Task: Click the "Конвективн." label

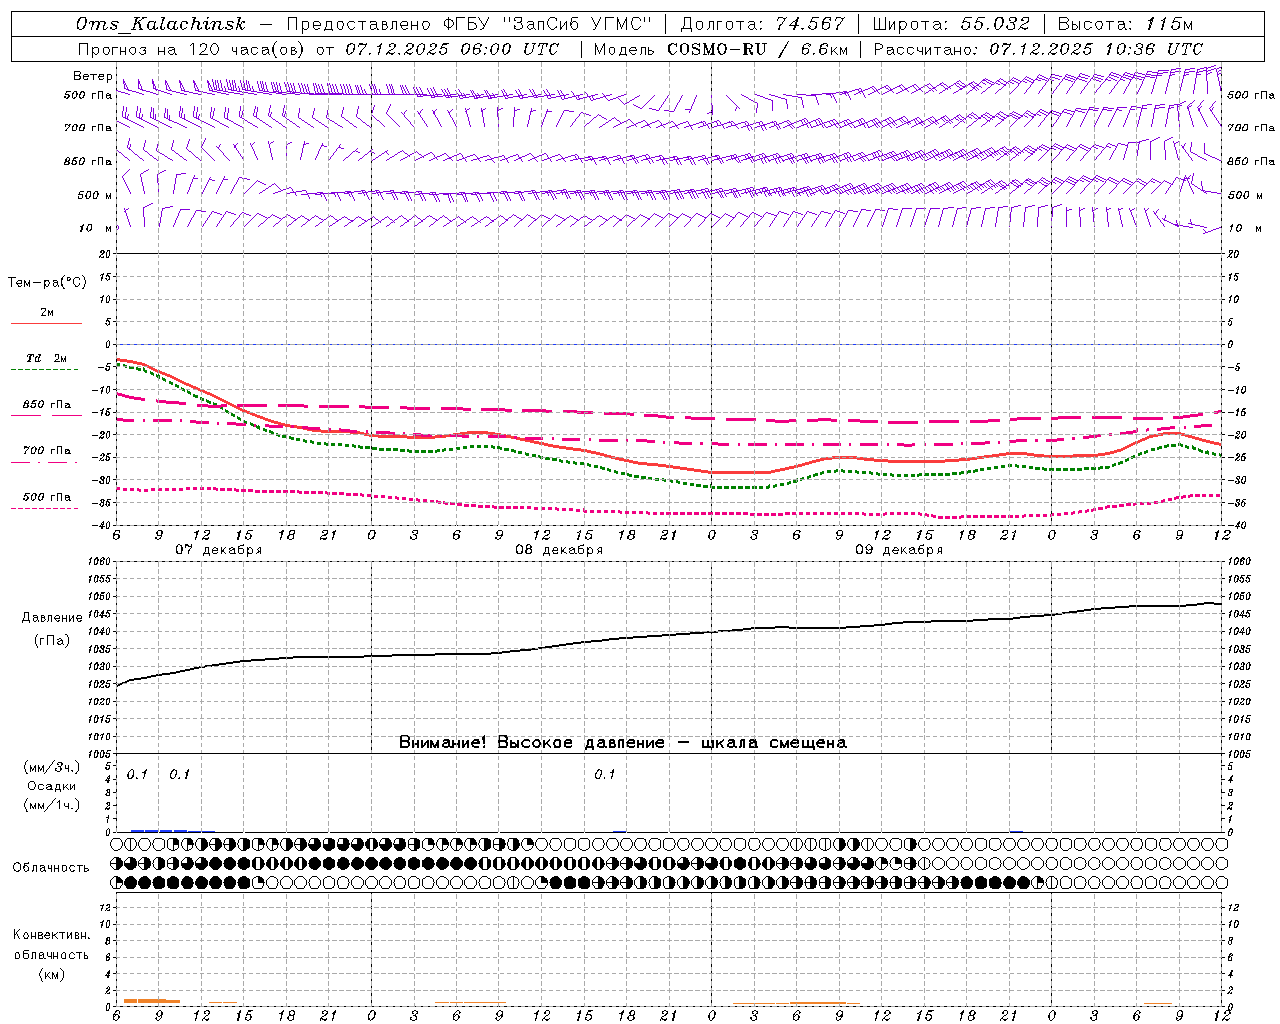Action: (52, 935)
